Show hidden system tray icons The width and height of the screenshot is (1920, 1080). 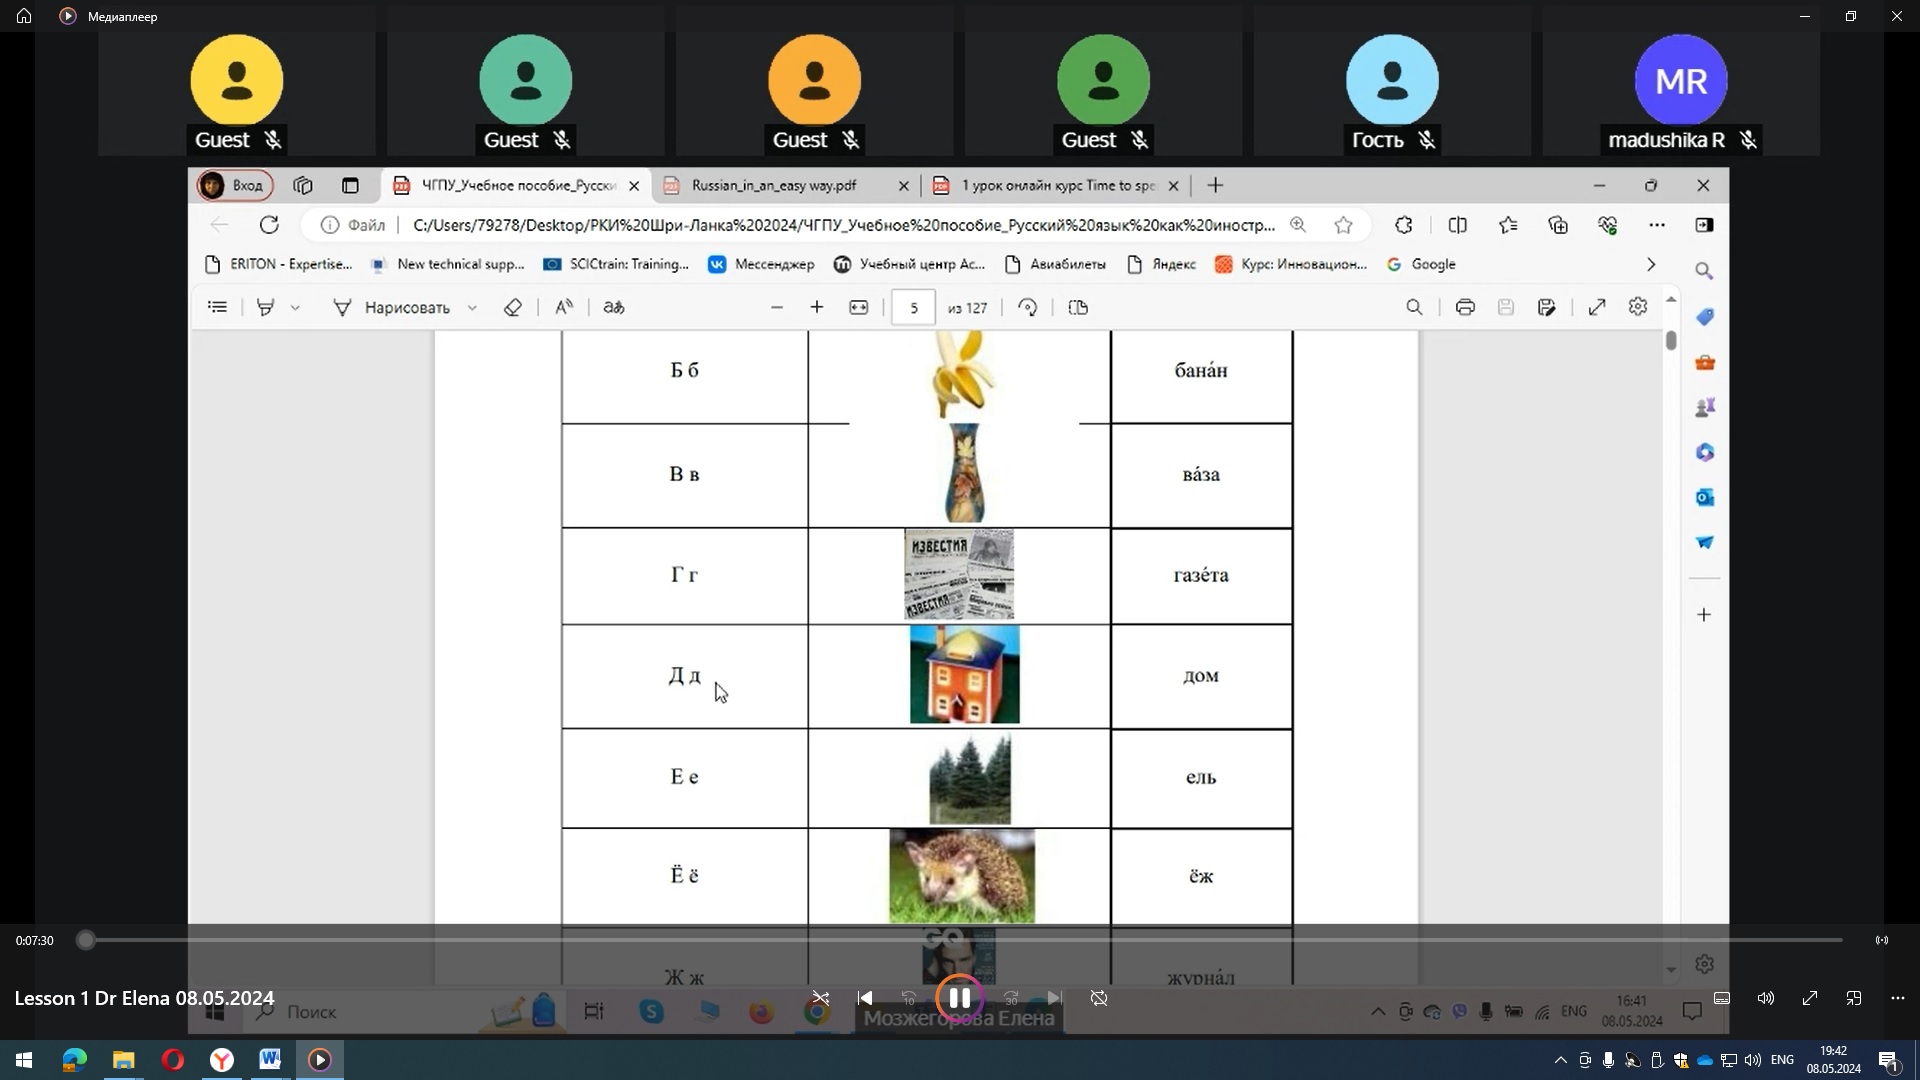pos(1560,1060)
